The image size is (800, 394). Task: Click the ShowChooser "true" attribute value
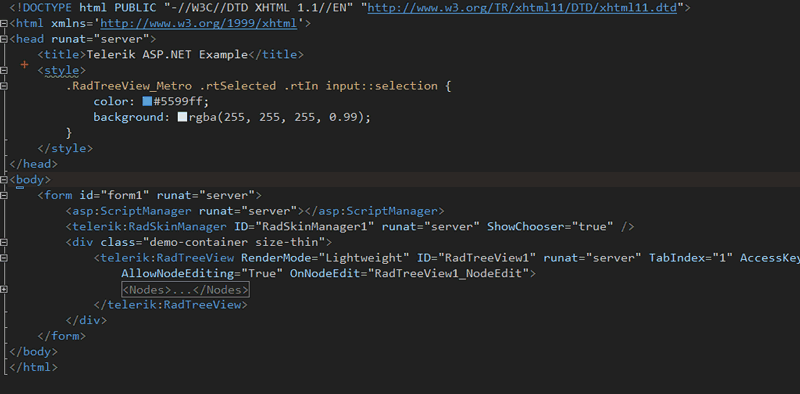click(592, 227)
